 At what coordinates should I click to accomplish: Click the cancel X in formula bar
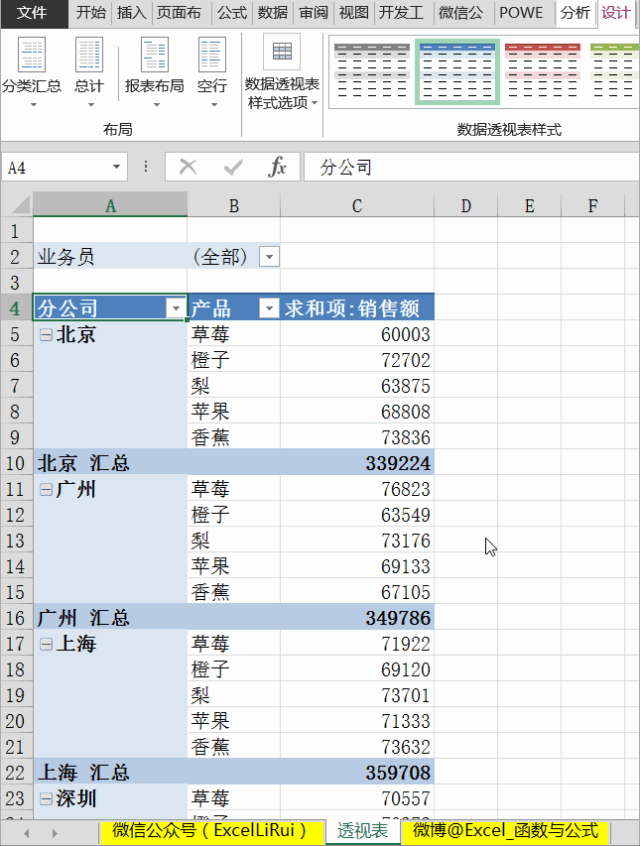(188, 167)
